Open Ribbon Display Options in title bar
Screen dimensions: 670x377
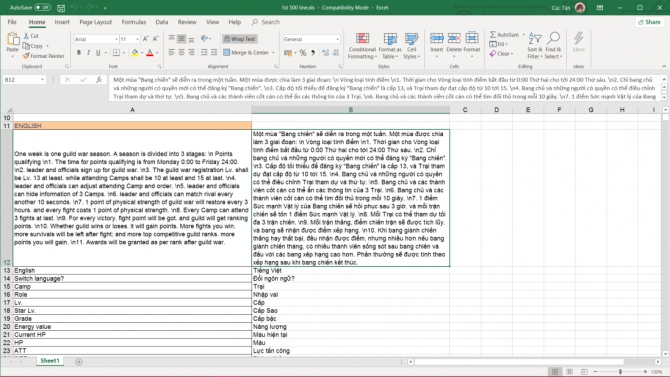[600, 8]
